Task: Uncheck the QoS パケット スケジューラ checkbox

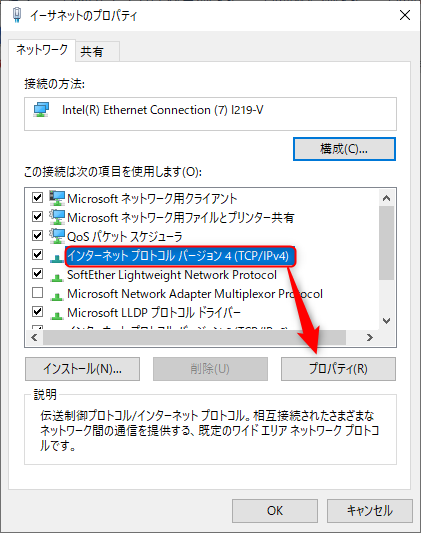Action: coord(37,235)
